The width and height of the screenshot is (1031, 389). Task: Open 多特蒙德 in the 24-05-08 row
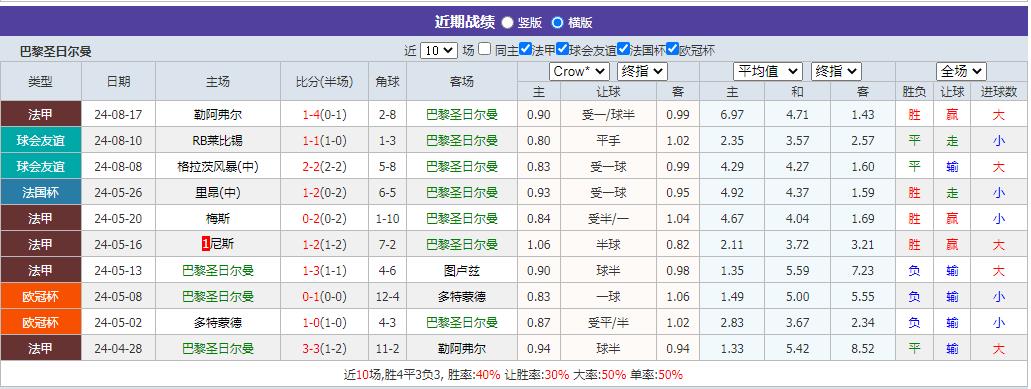coord(462,297)
